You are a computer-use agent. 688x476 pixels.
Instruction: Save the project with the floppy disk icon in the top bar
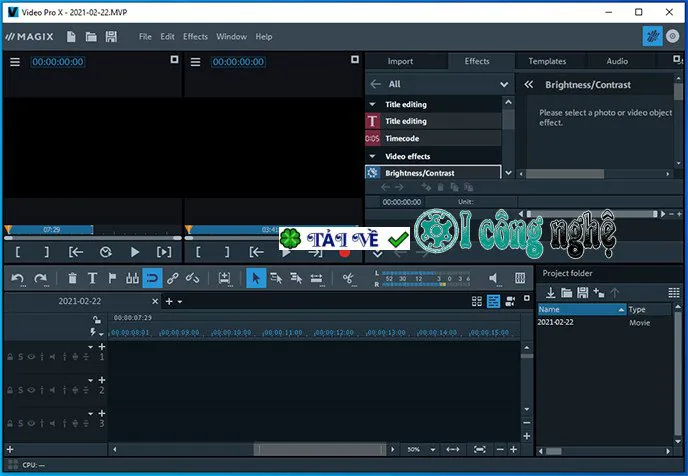[111, 37]
